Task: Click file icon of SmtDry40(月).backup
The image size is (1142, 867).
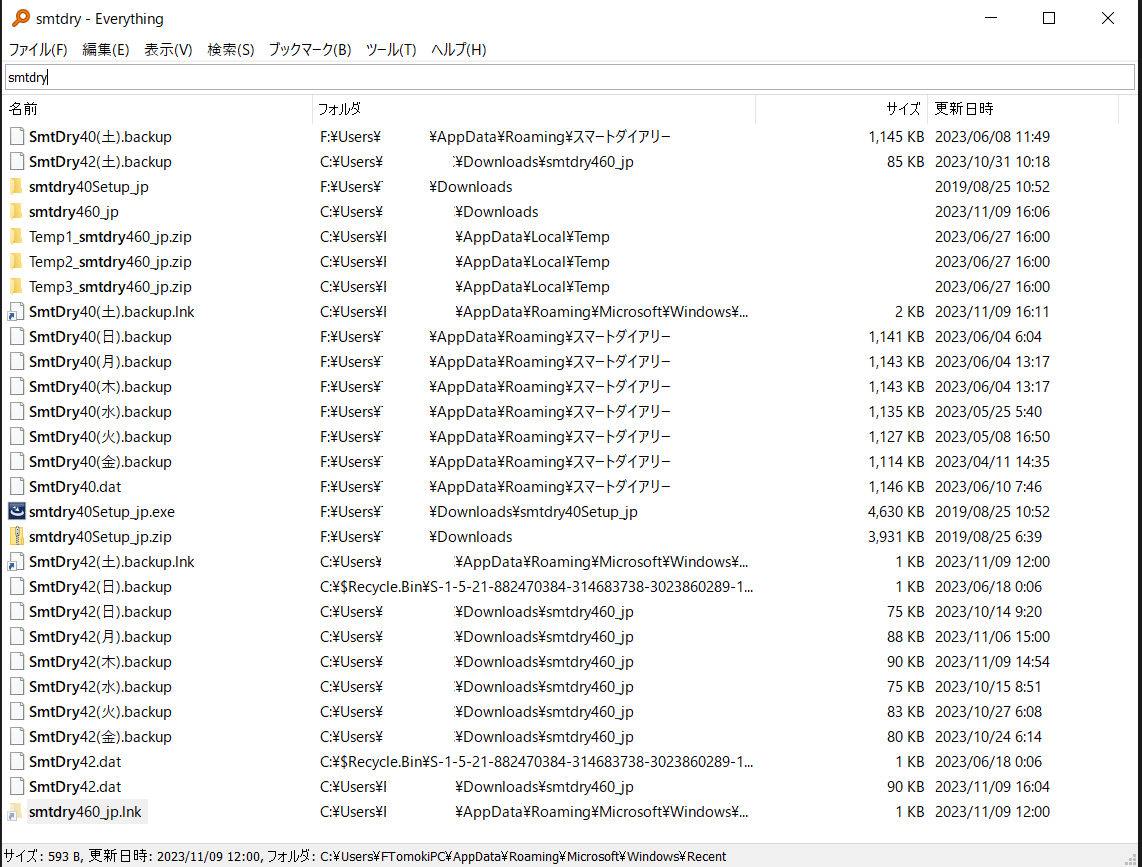Action: [x=17, y=362]
